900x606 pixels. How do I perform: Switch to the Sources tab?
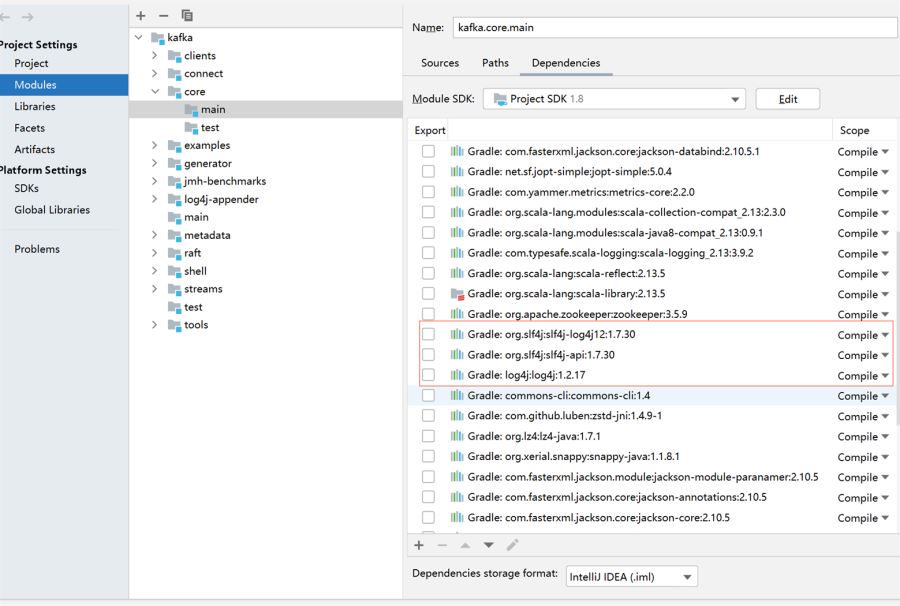pyautogui.click(x=440, y=63)
